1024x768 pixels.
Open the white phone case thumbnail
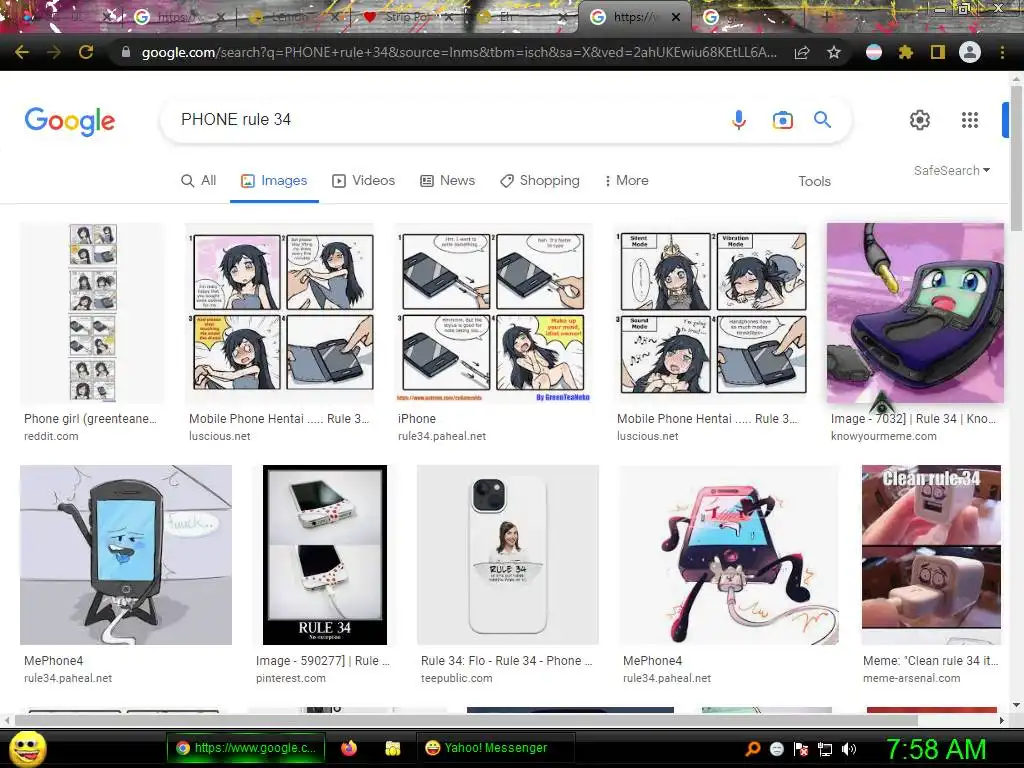point(507,554)
